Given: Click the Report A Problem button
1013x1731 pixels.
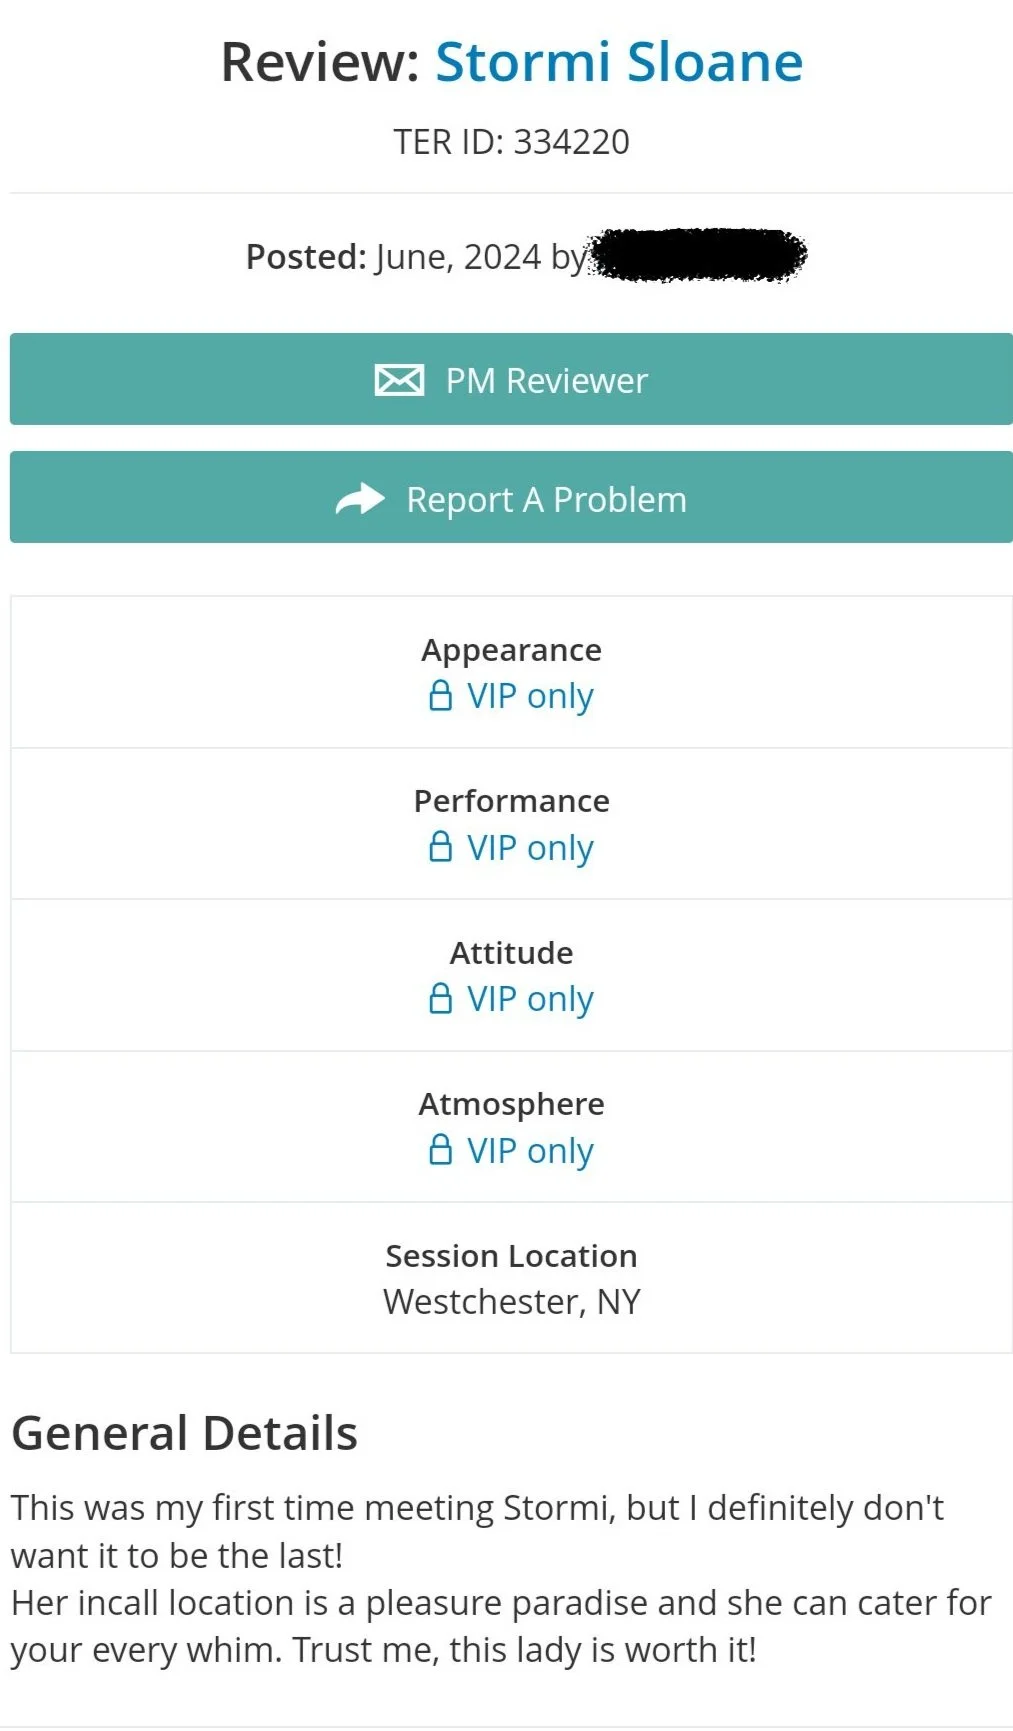Looking at the screenshot, I should 511,497.
